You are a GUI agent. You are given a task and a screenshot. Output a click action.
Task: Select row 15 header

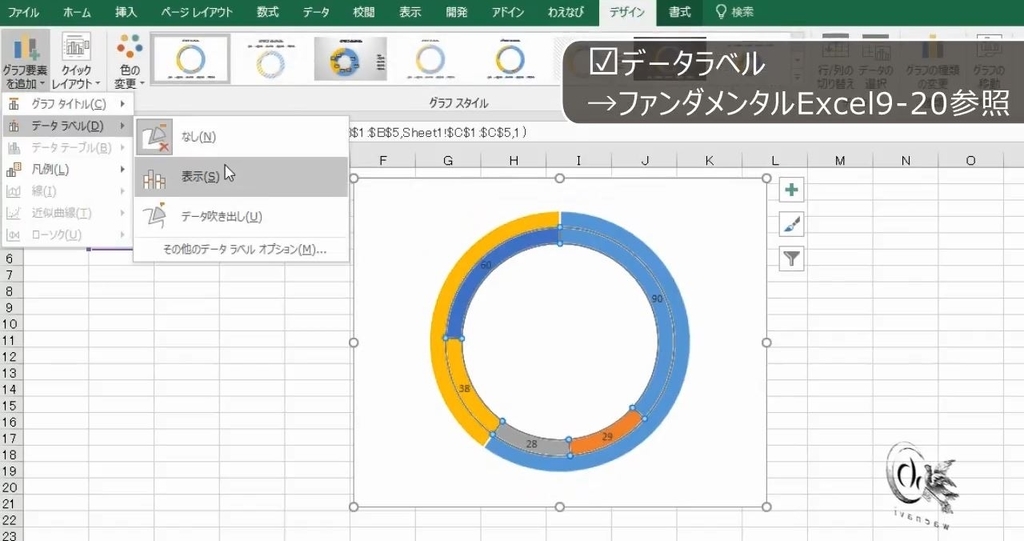10,406
